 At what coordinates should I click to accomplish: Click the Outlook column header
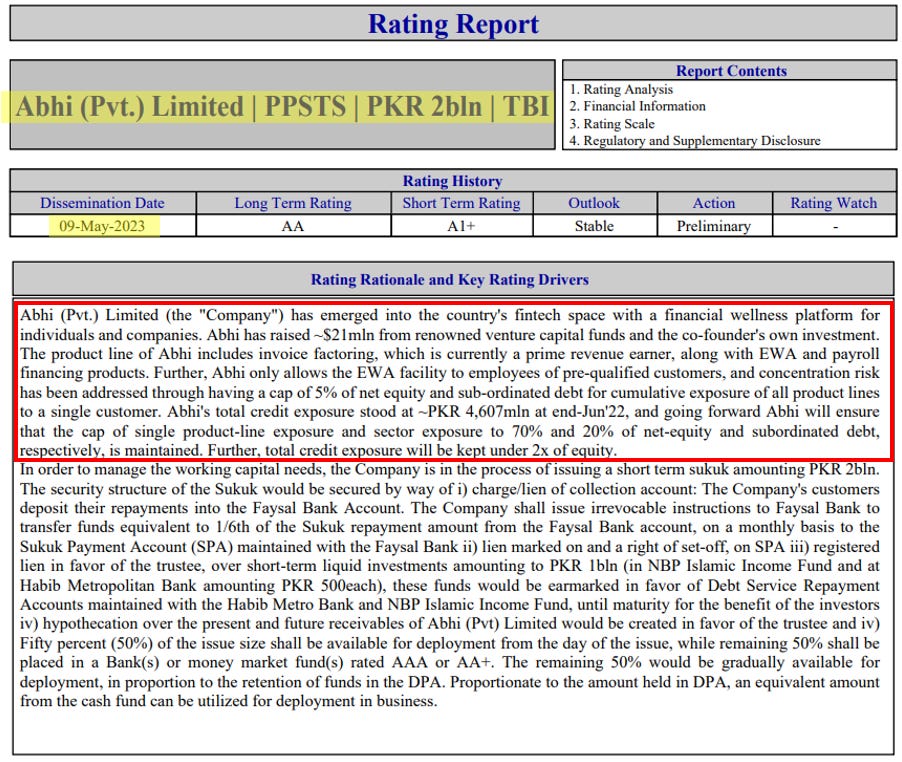pyautogui.click(x=594, y=203)
